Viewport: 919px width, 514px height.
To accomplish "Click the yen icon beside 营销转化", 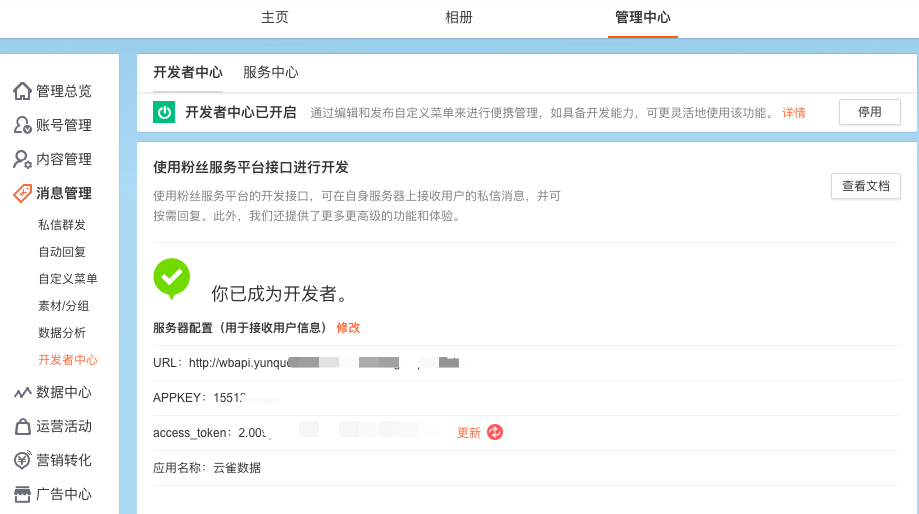I will tap(22, 460).
